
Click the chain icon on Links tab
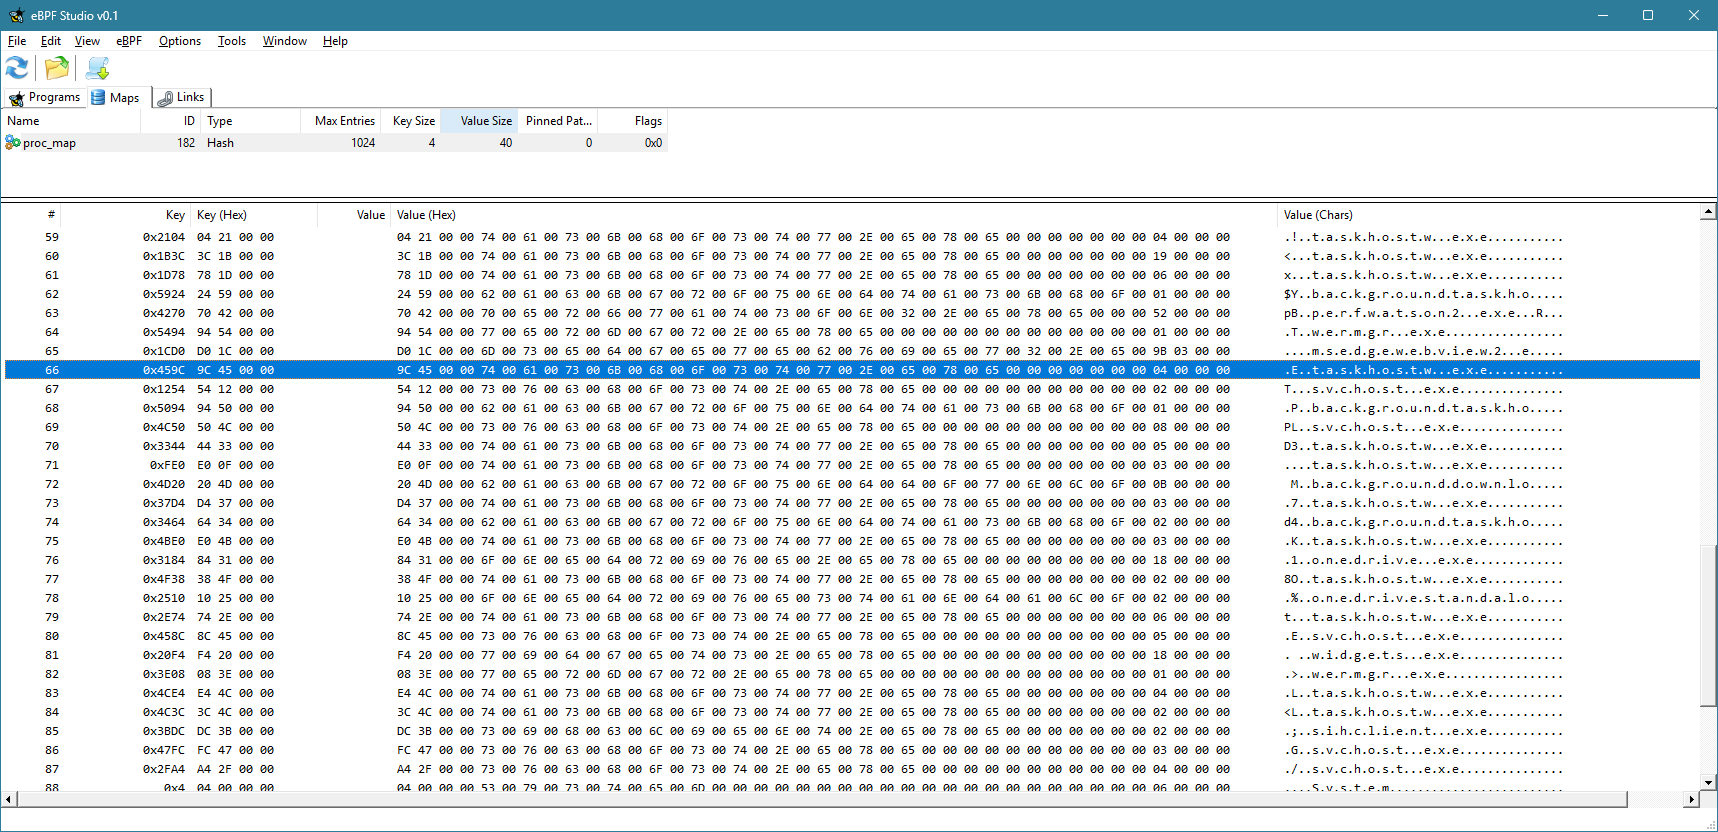point(165,98)
